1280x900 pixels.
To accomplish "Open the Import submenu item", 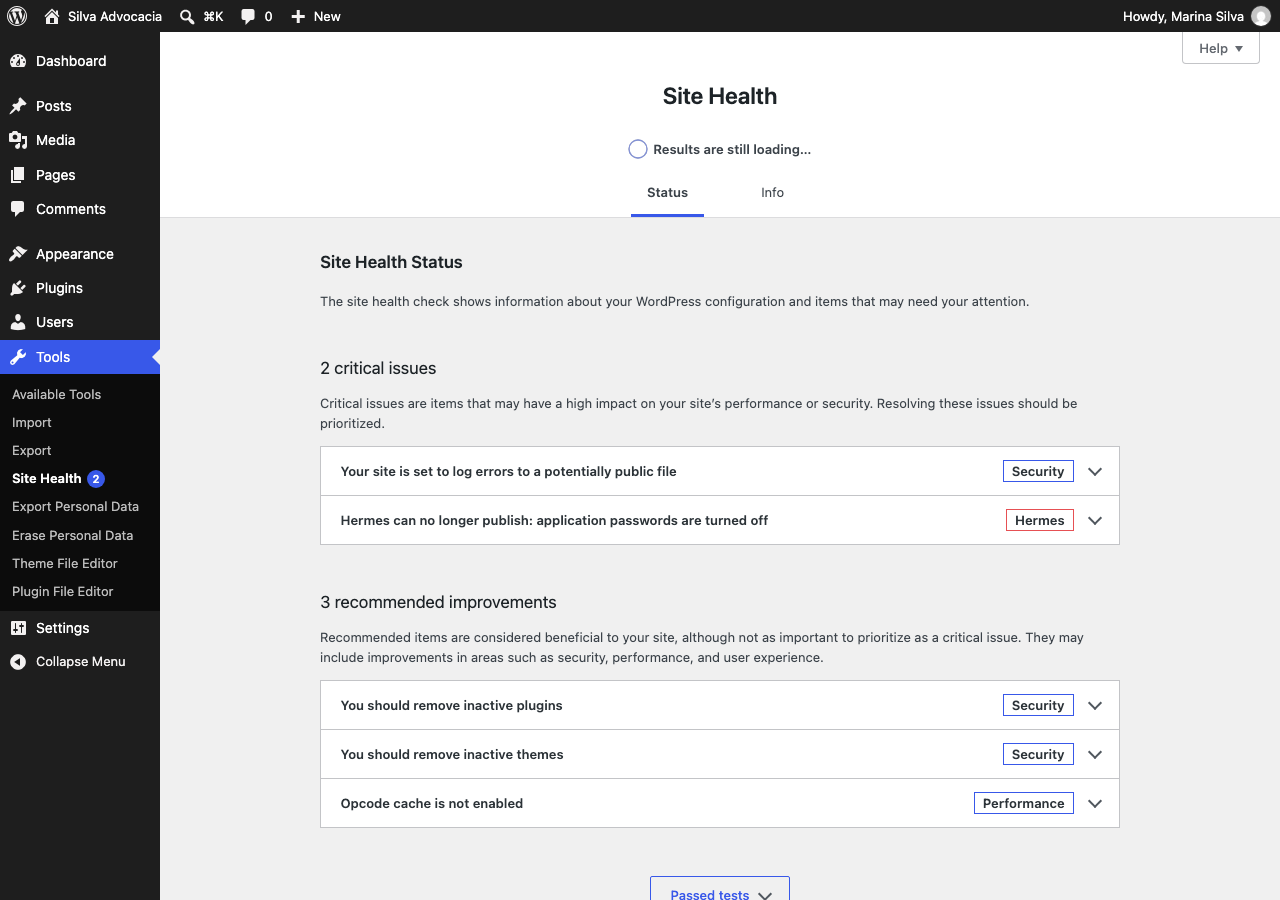I will tap(31, 422).
